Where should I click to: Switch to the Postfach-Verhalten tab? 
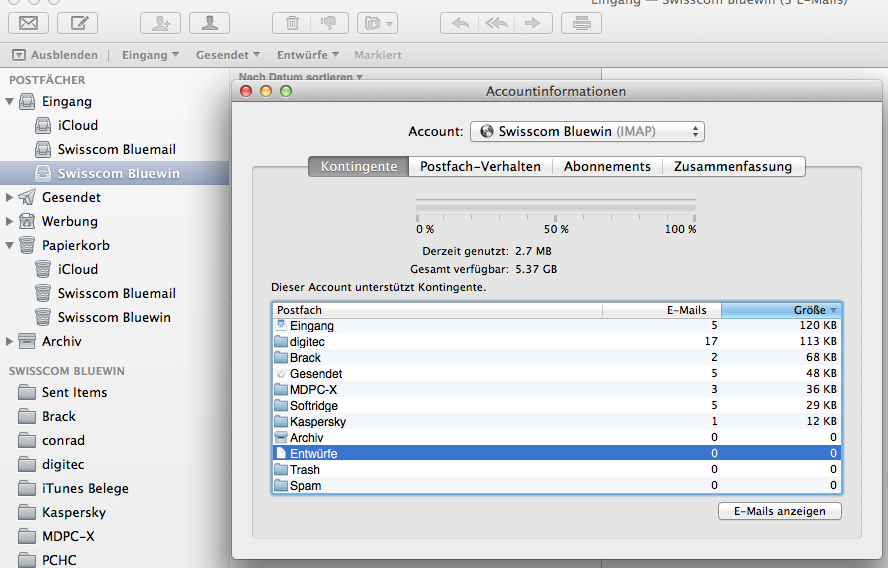point(480,166)
